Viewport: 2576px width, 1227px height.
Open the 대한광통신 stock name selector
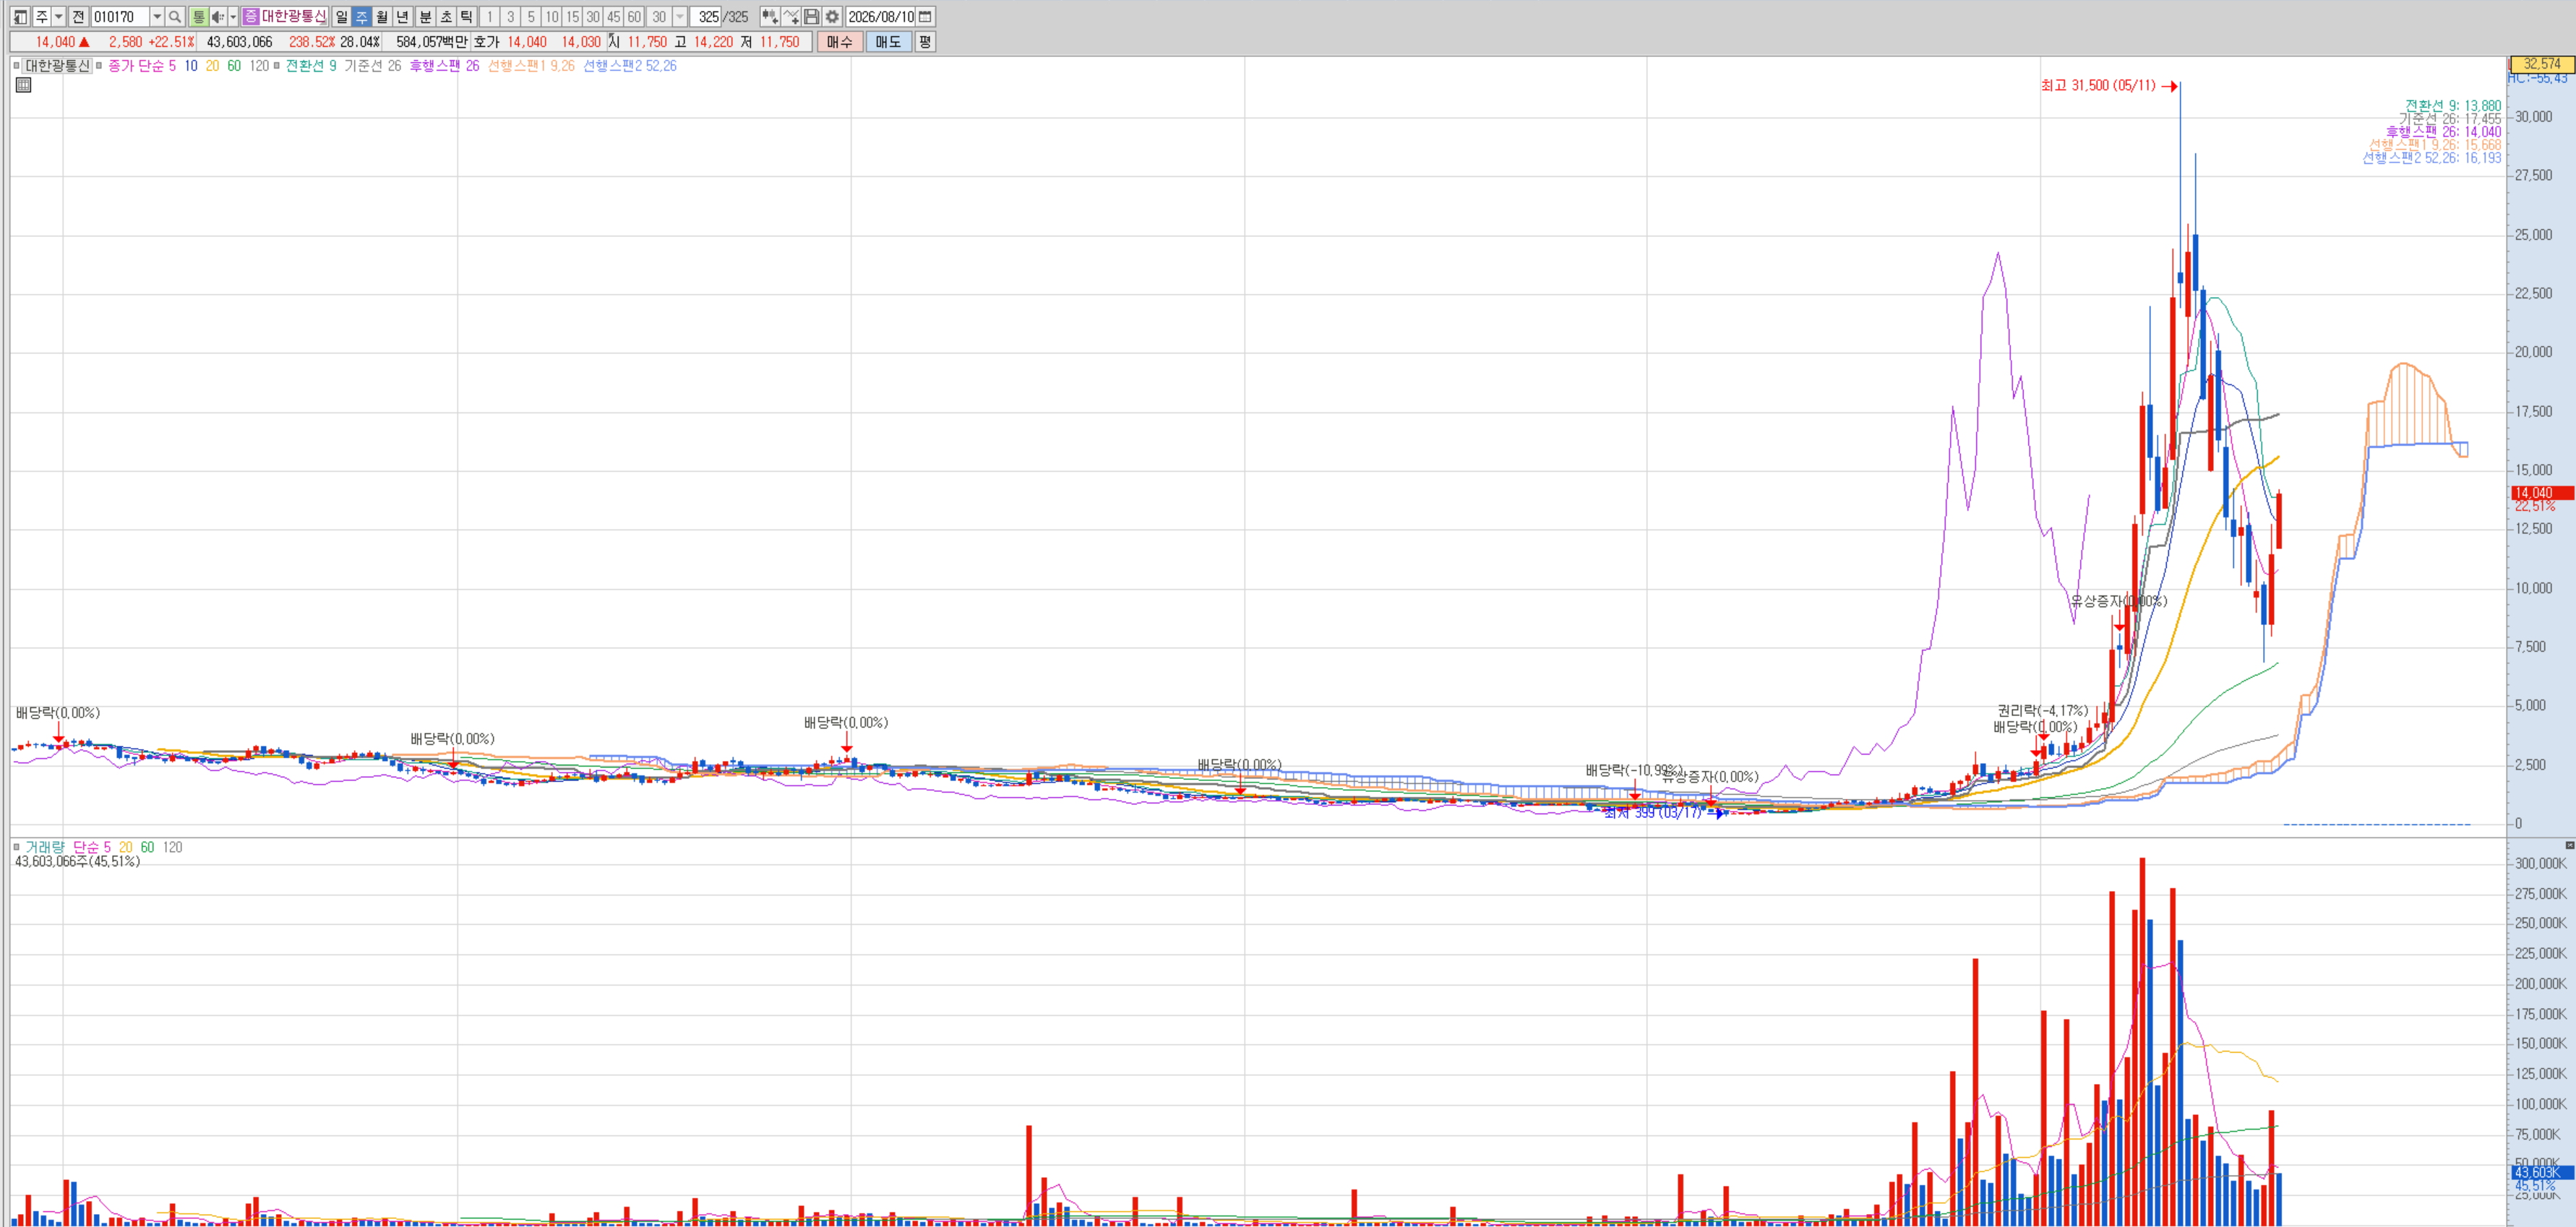click(294, 17)
